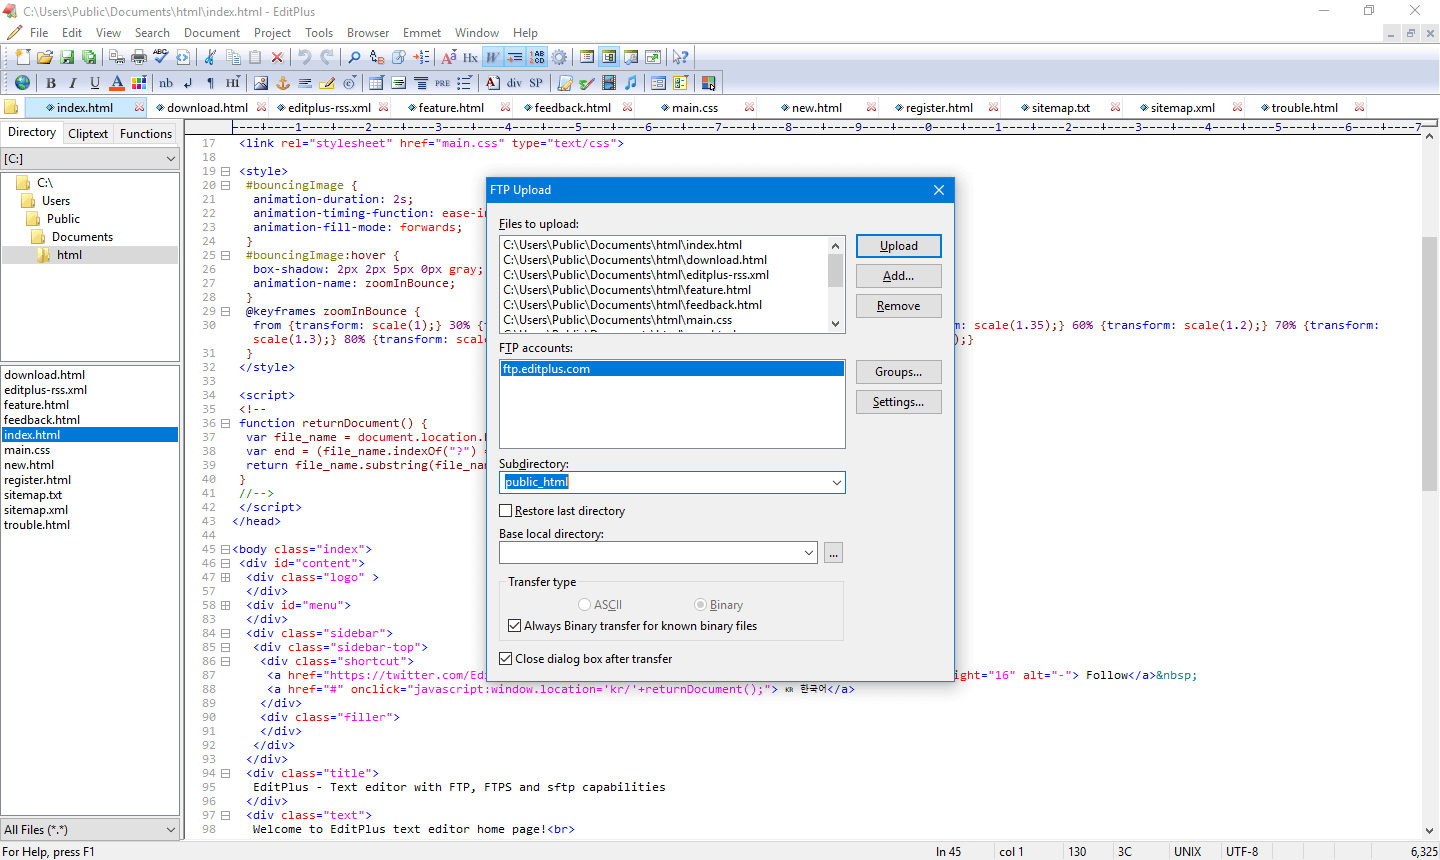Open the Base local directory dropdown arrow
The width and height of the screenshot is (1440, 860).
coord(809,553)
